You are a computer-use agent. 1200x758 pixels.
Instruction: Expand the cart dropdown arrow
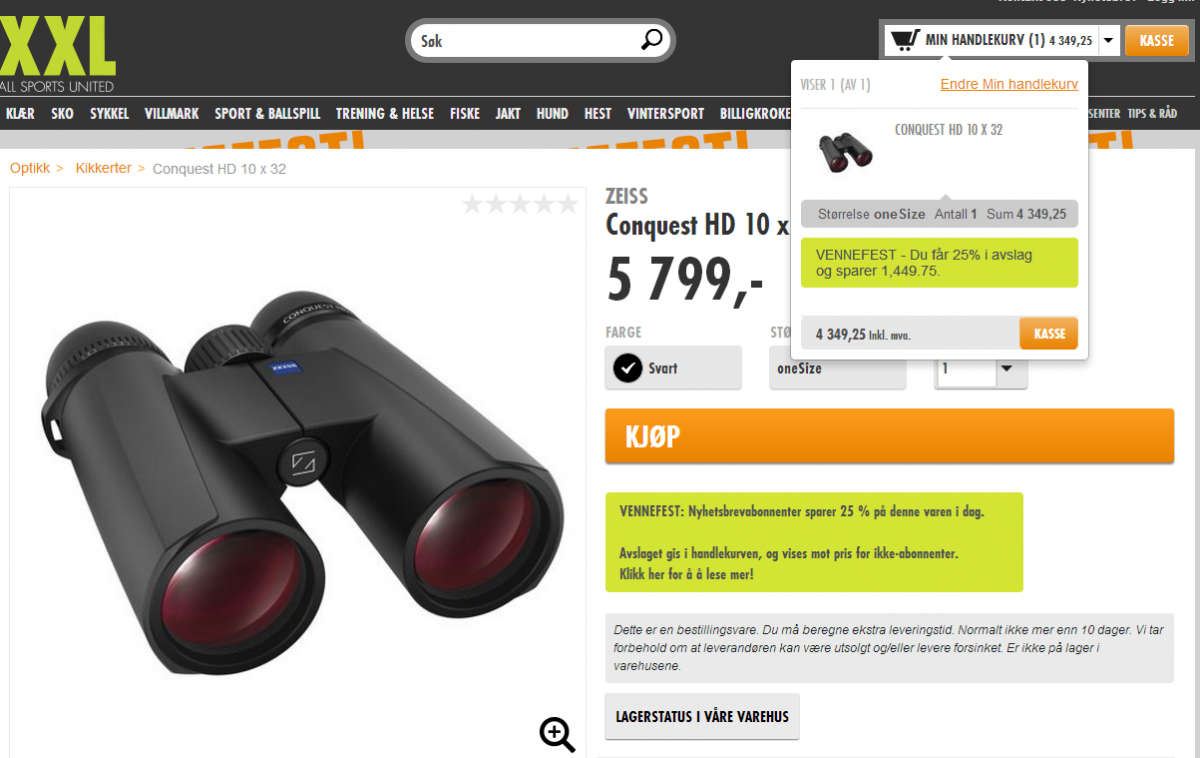pyautogui.click(x=1108, y=41)
